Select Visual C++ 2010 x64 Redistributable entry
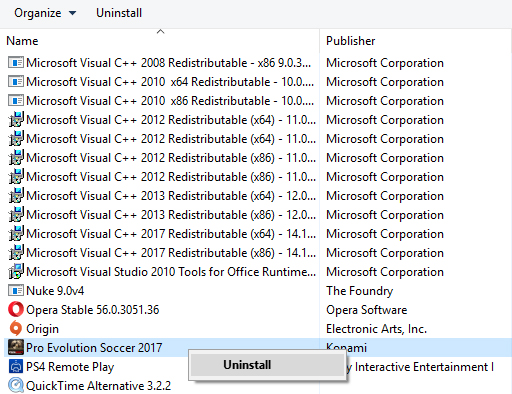This screenshot has height=394, width=512. (x=170, y=82)
